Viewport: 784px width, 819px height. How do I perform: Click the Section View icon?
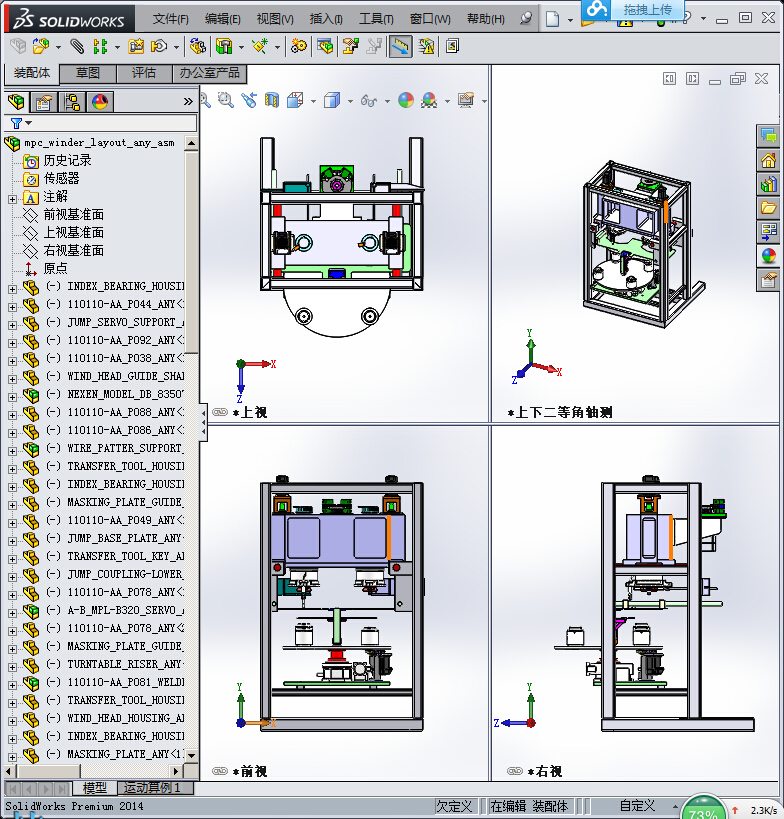(272, 100)
